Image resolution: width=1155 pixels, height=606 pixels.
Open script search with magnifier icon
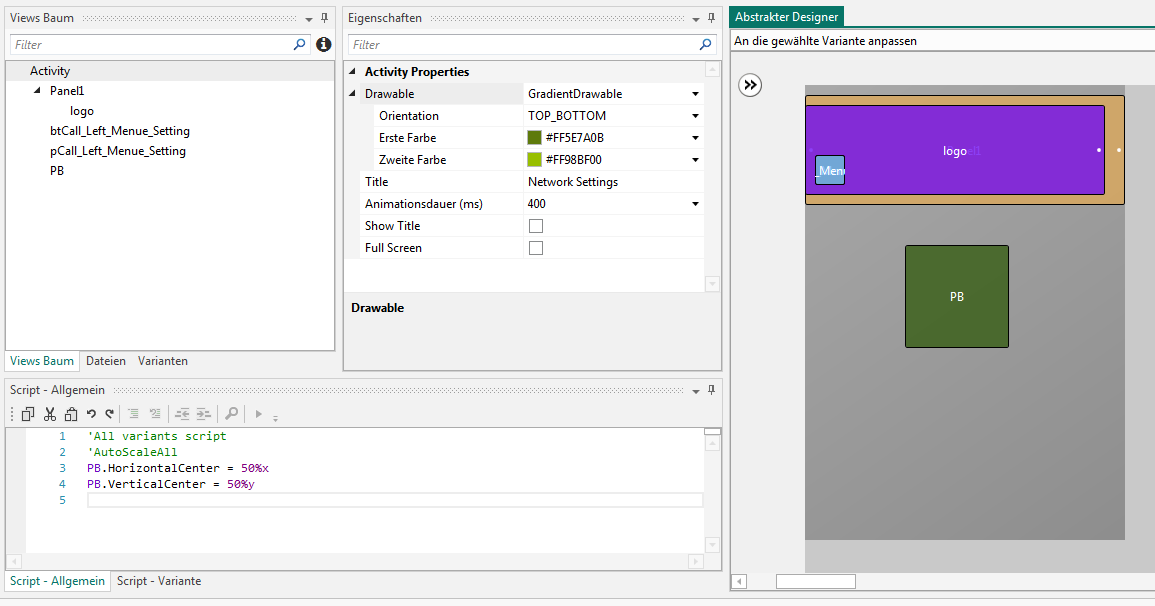pyautogui.click(x=231, y=413)
